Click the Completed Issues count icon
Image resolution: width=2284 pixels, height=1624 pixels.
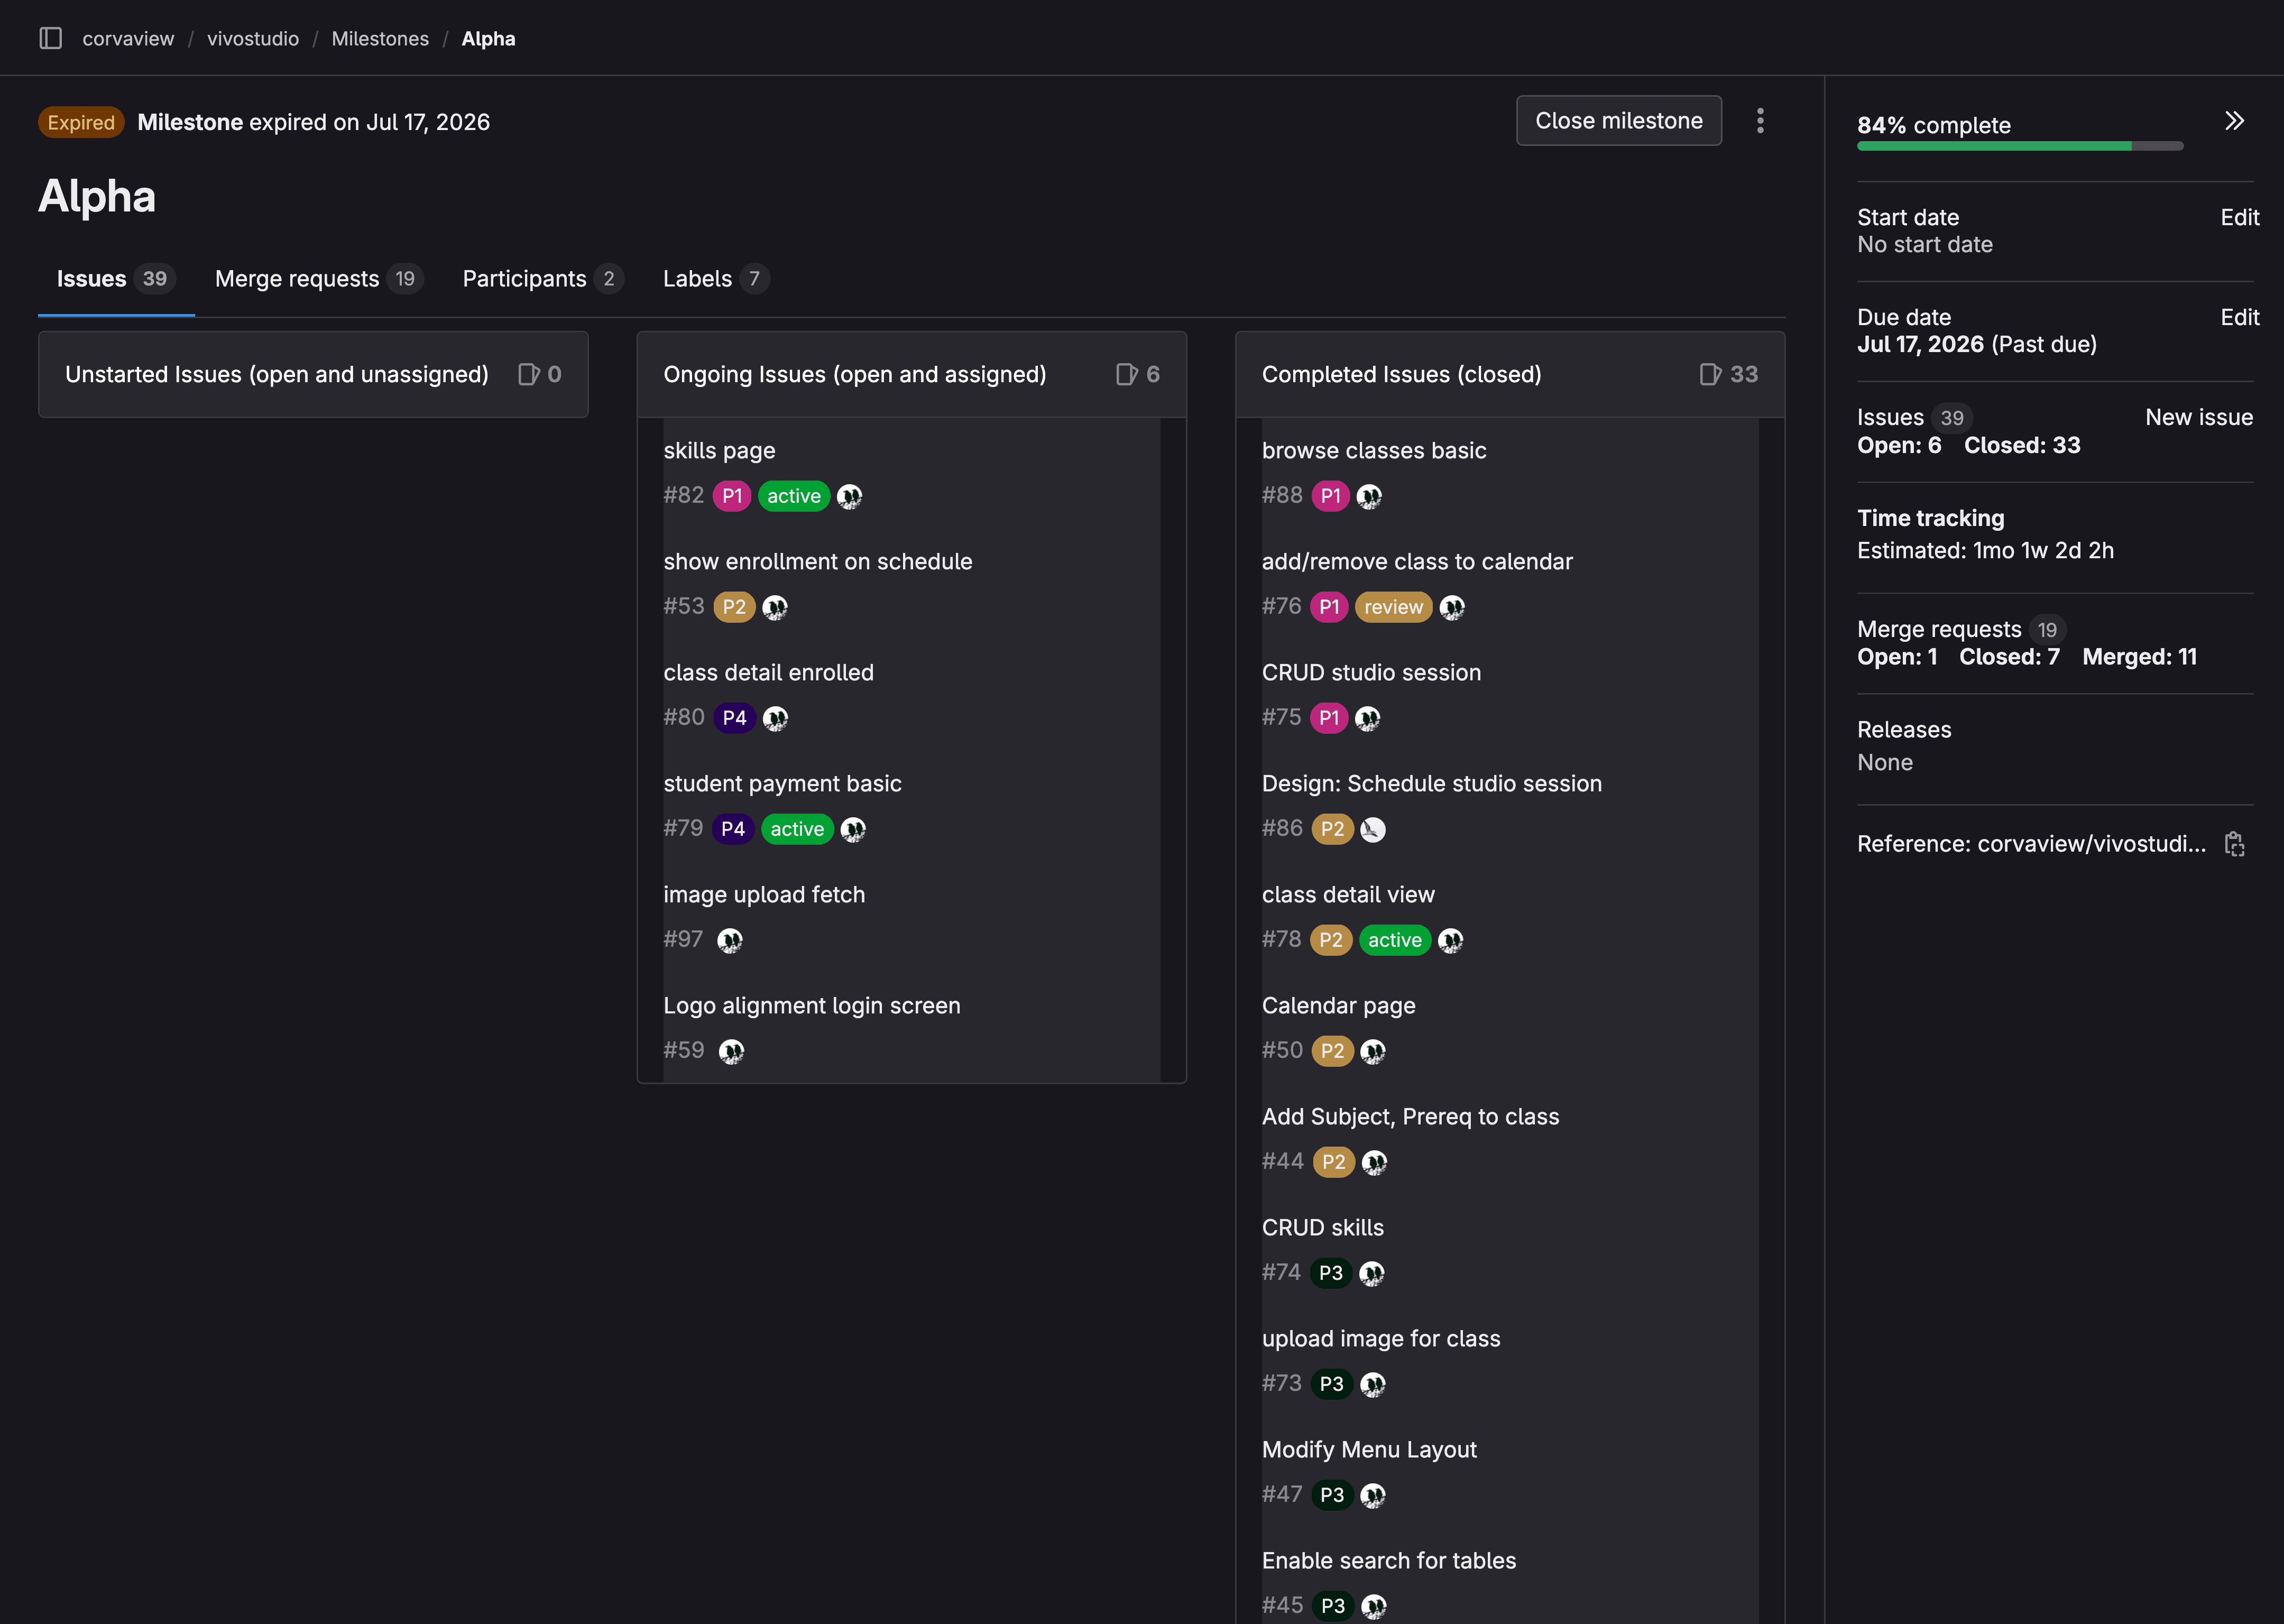(1710, 374)
